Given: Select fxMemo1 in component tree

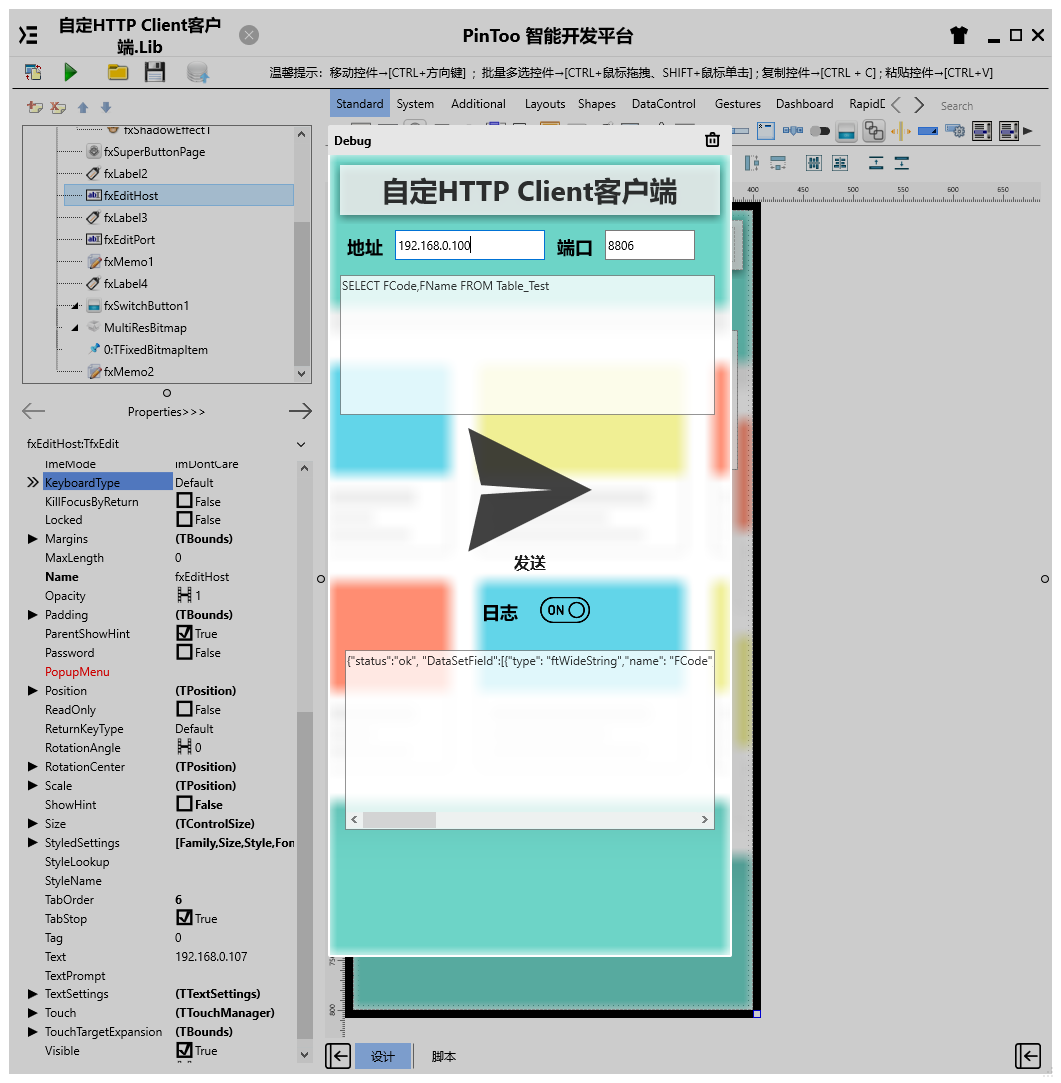Looking at the screenshot, I should 128,262.
